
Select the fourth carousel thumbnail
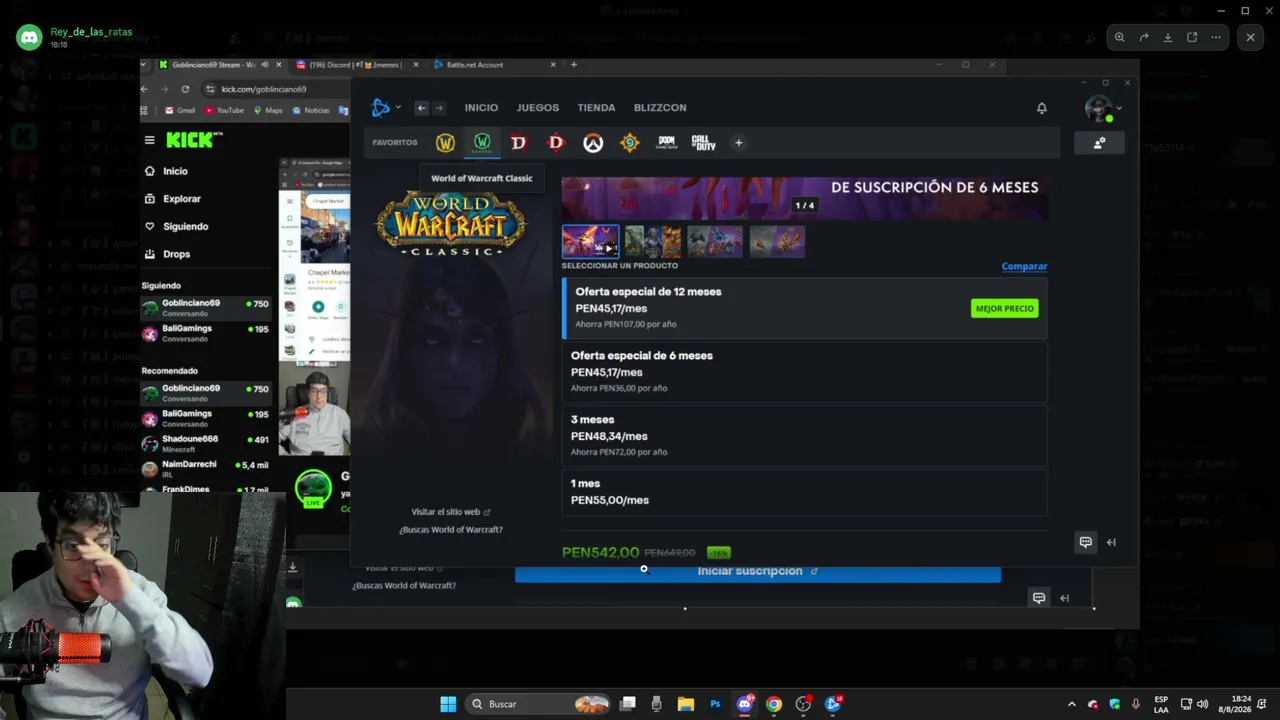pyautogui.click(x=777, y=241)
